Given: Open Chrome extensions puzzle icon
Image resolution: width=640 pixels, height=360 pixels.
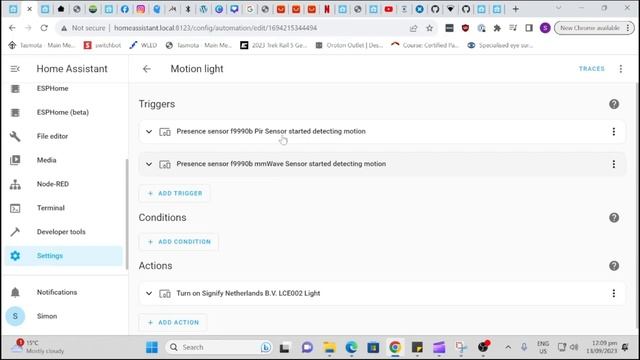Looking at the screenshot, I should tap(497, 28).
